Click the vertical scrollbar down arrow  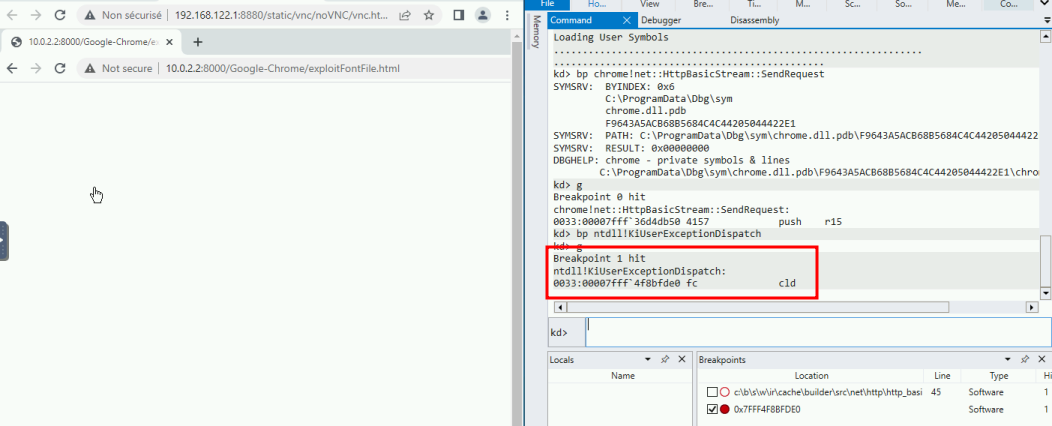point(1045,294)
